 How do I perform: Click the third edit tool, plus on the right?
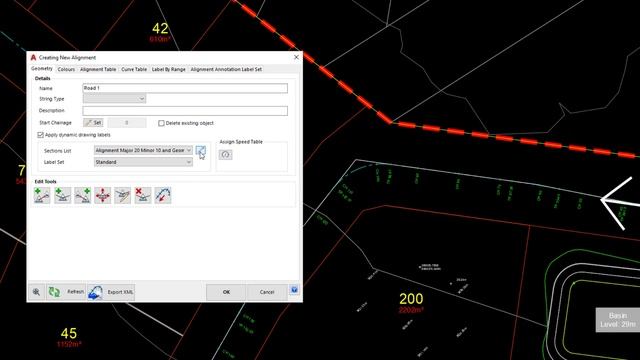tap(82, 196)
